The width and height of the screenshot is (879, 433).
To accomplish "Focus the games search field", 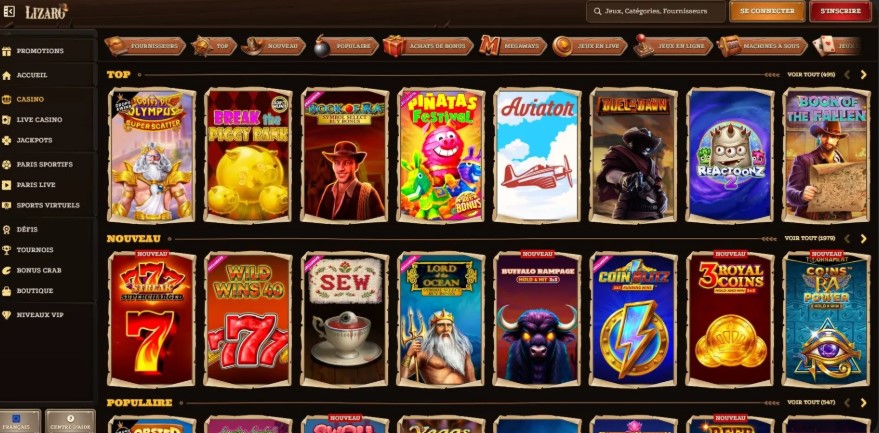I will pyautogui.click(x=656, y=11).
